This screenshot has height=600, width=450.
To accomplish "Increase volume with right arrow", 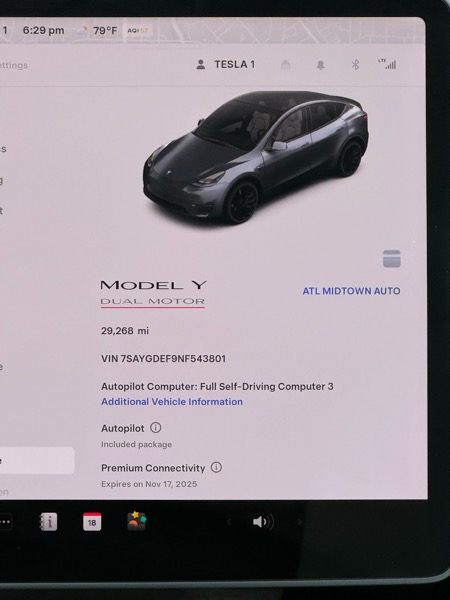I will (300, 522).
